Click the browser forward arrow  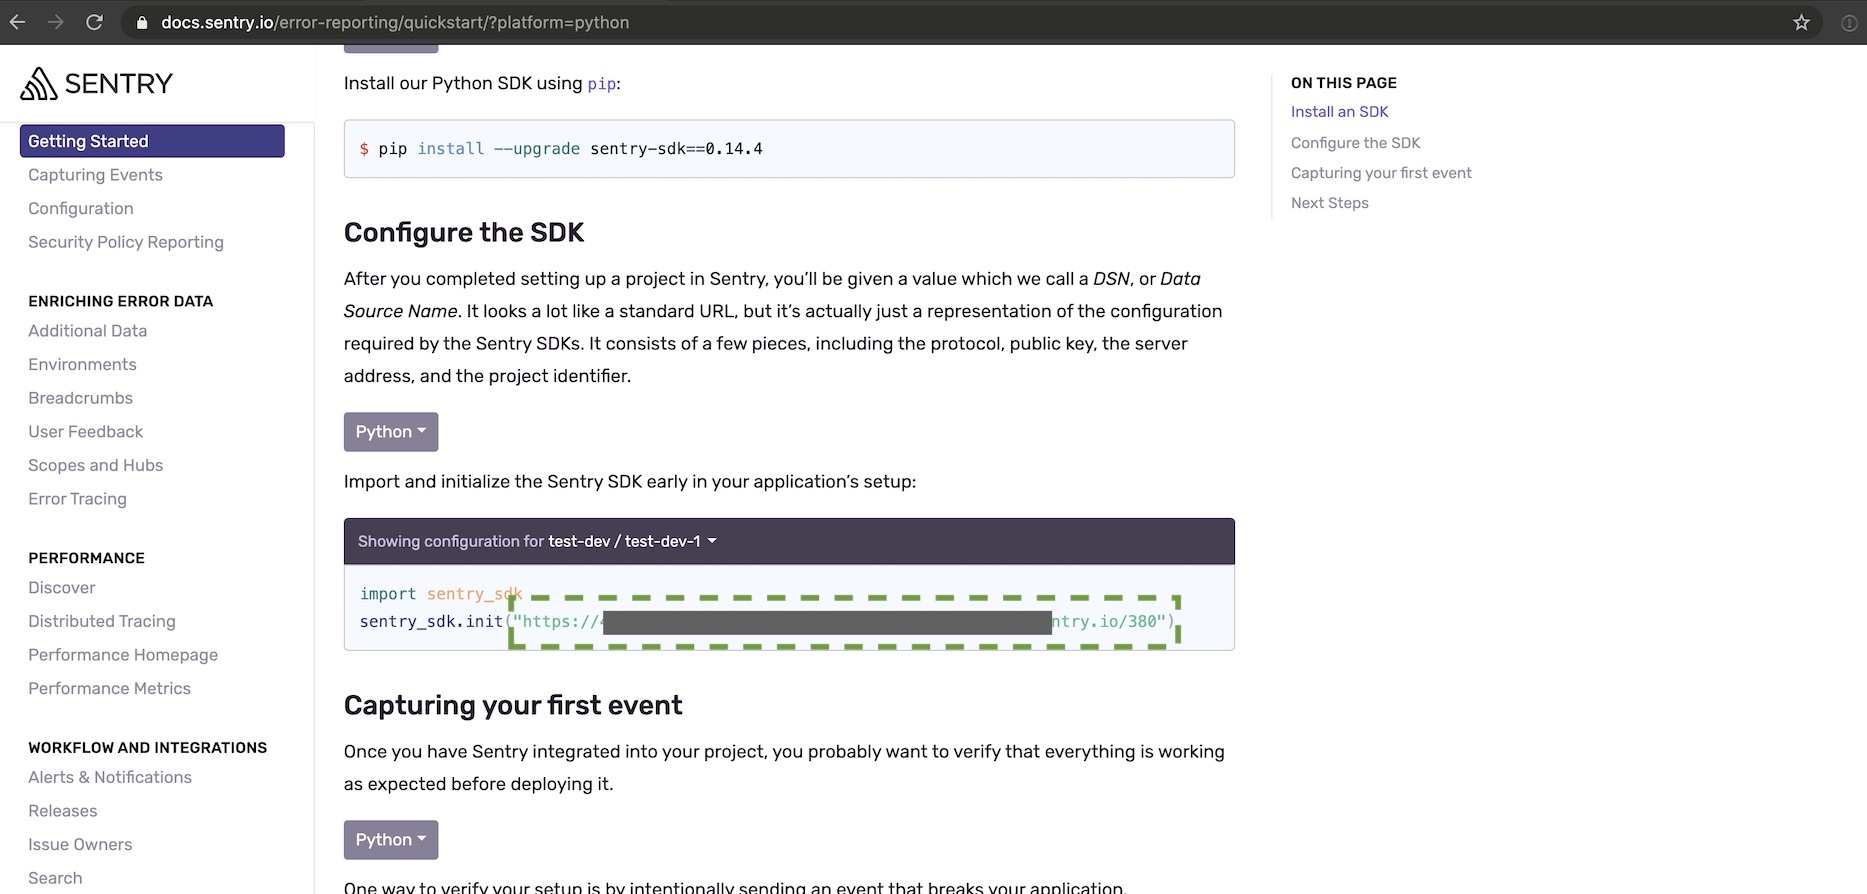tap(56, 22)
